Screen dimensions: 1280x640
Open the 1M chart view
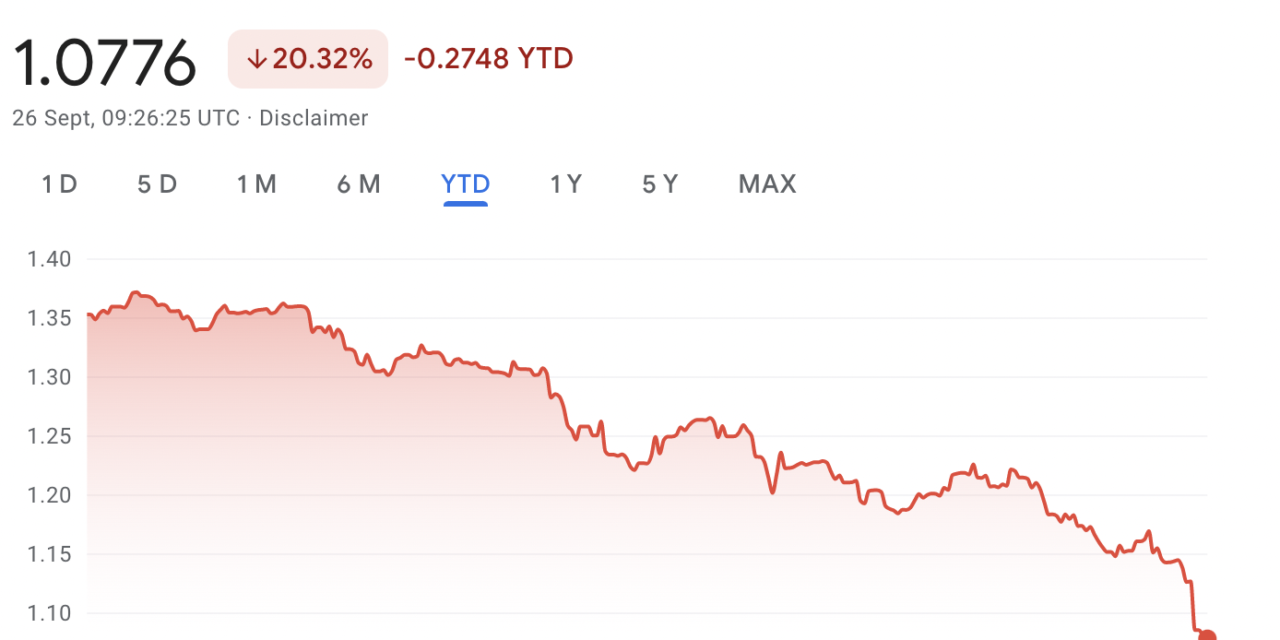(257, 184)
